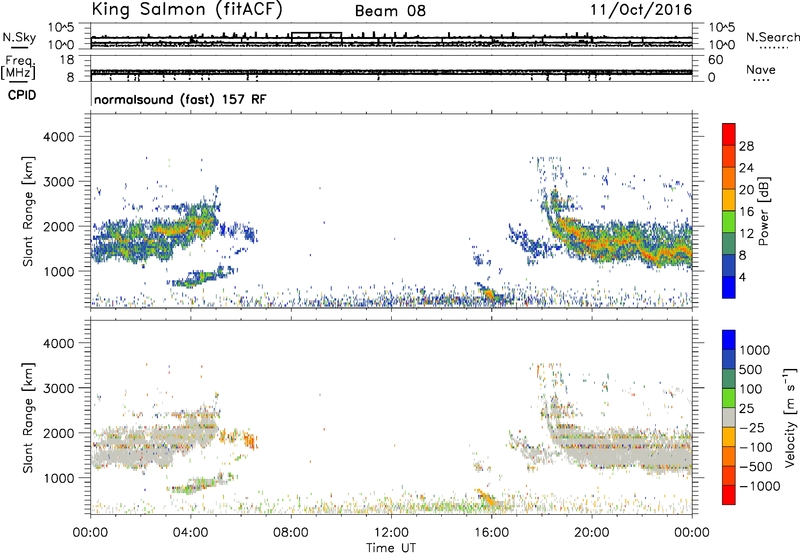Click the "3000" range tick in power panel
Viewport: 800px width, 554px height.
58,182
